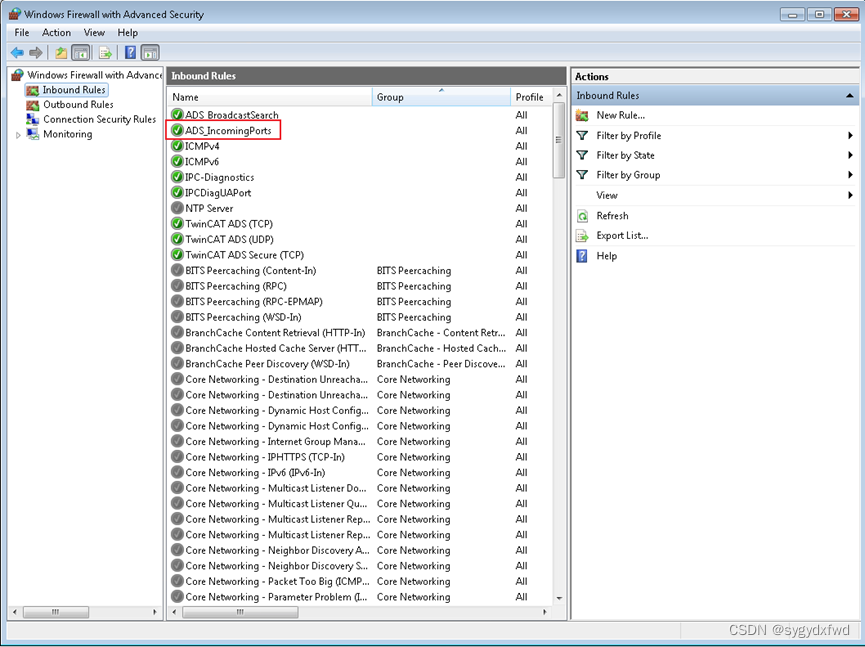865x647 pixels.
Task: Click the Filter by Group funnel icon
Action: pyautogui.click(x=582, y=175)
